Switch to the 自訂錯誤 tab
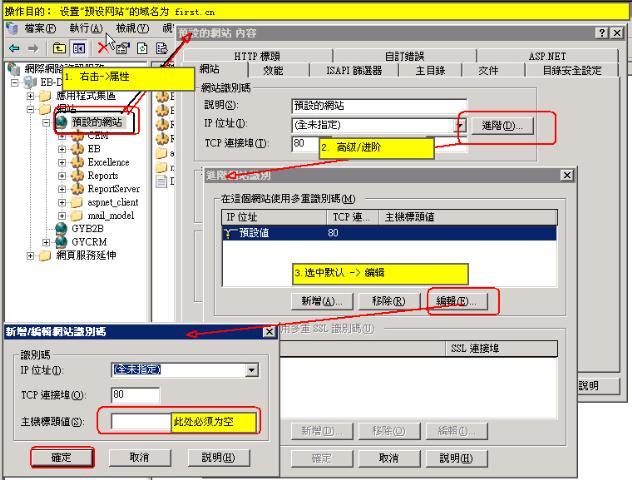 coord(405,56)
